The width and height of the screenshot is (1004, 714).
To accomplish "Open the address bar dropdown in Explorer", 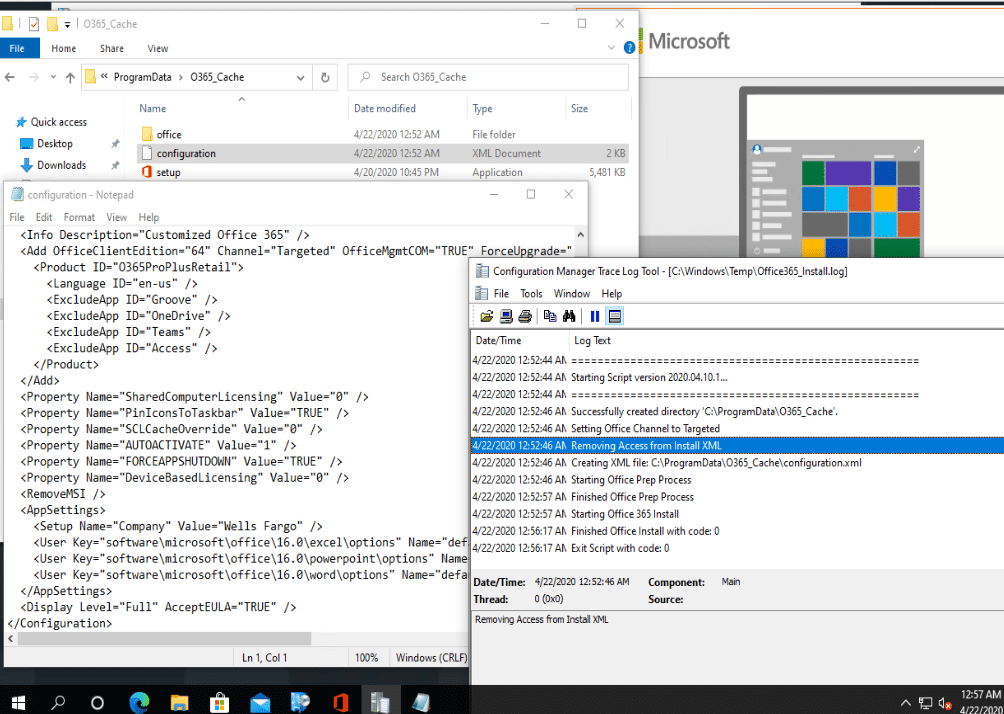I will (298, 76).
